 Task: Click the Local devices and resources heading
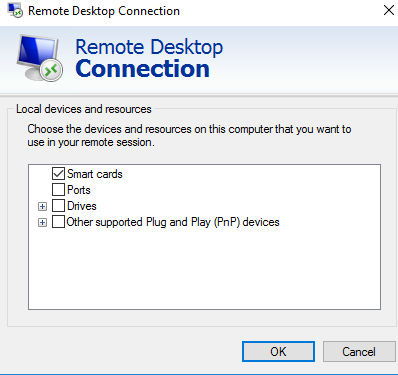(x=84, y=109)
